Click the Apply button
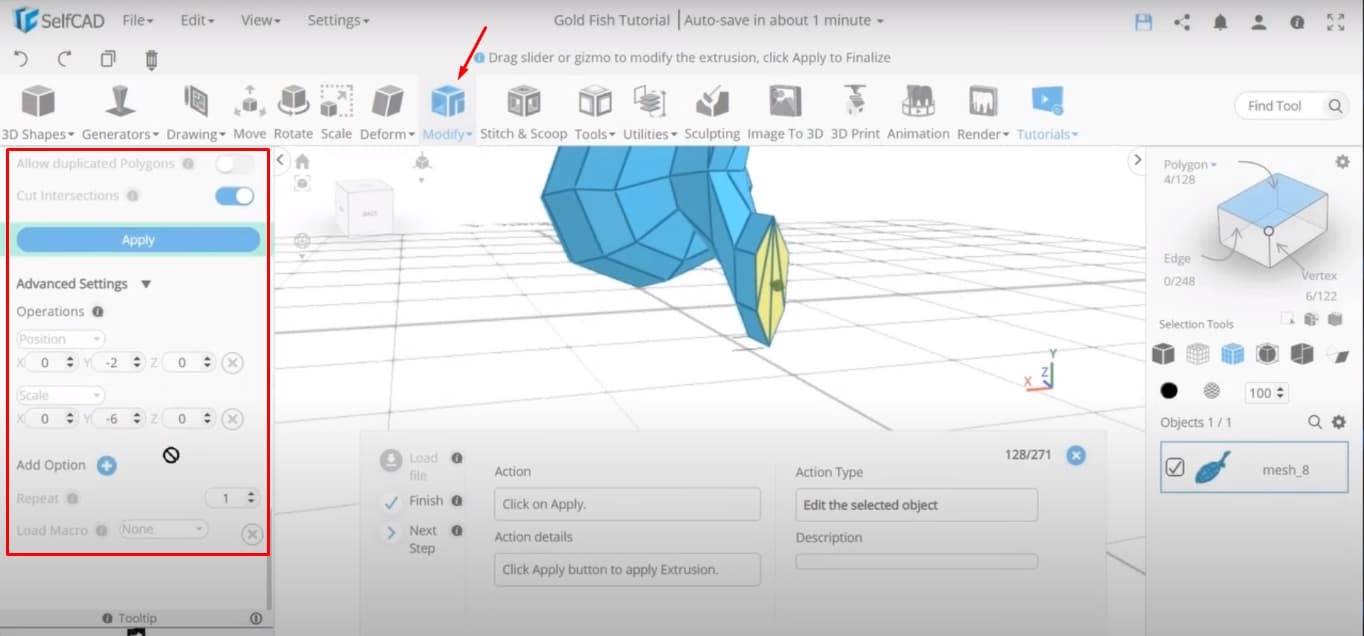The width and height of the screenshot is (1364, 636). click(x=138, y=239)
